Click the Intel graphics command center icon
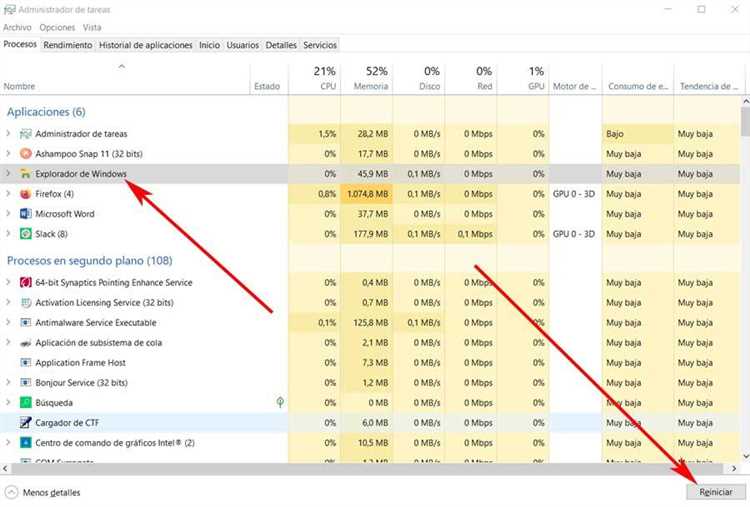750x507 pixels. click(25, 443)
